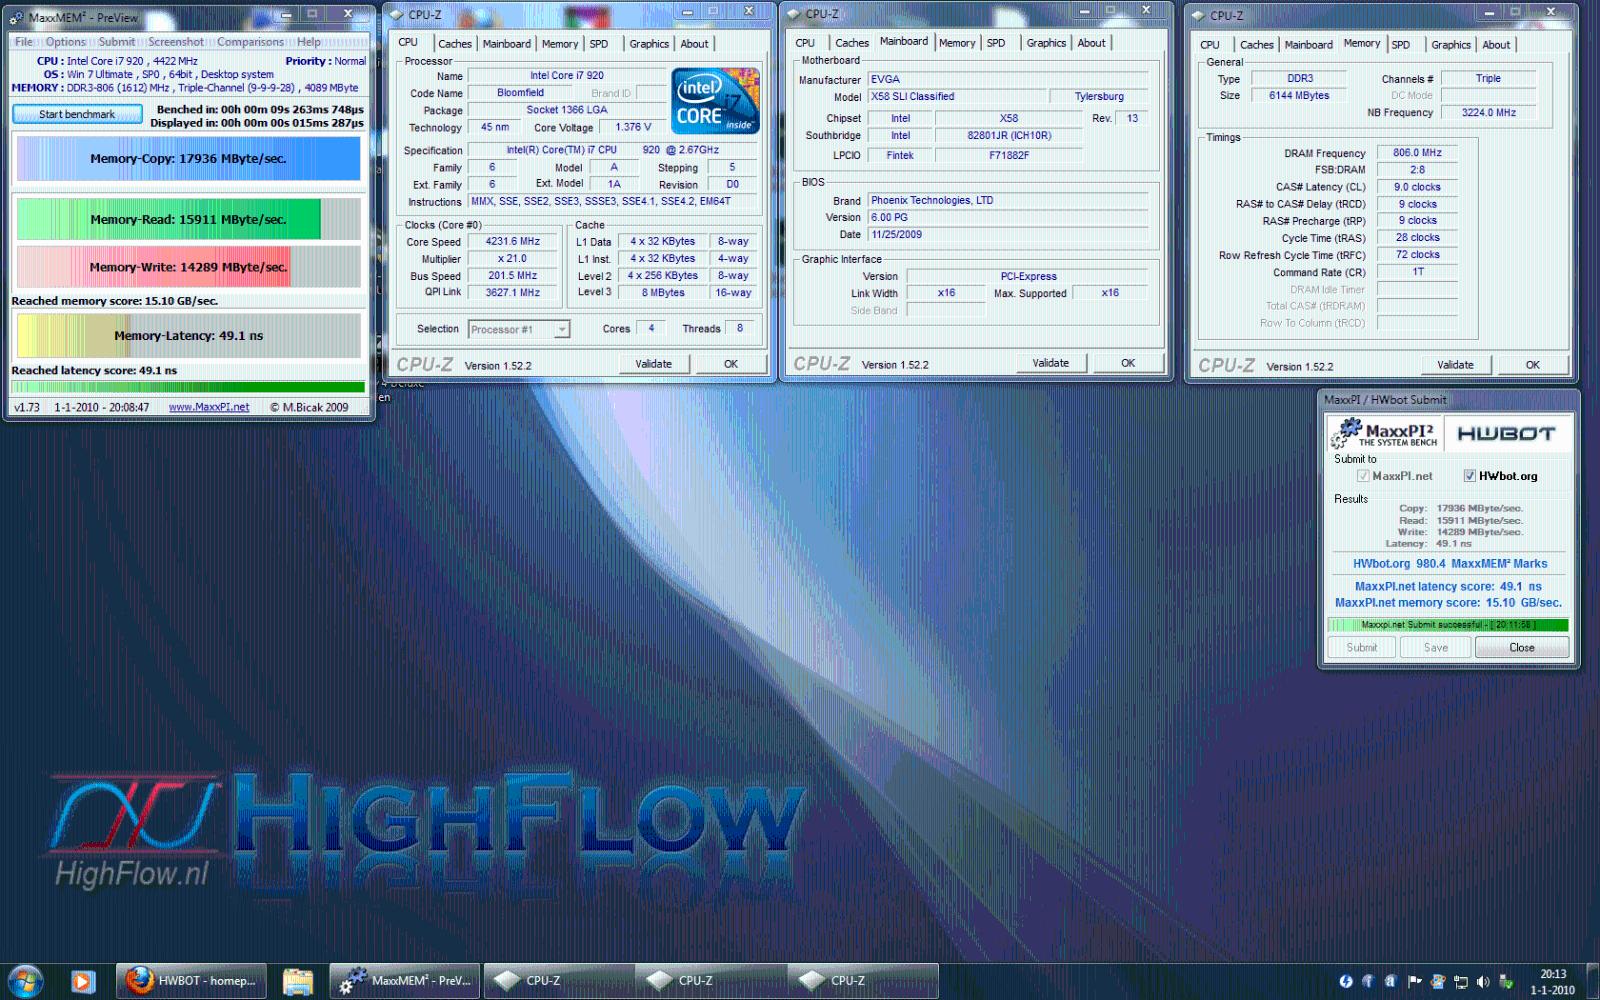The width and height of the screenshot is (1600, 1000).
Task: Toggle the MaxxPI.net submit checkbox
Action: click(x=1362, y=476)
